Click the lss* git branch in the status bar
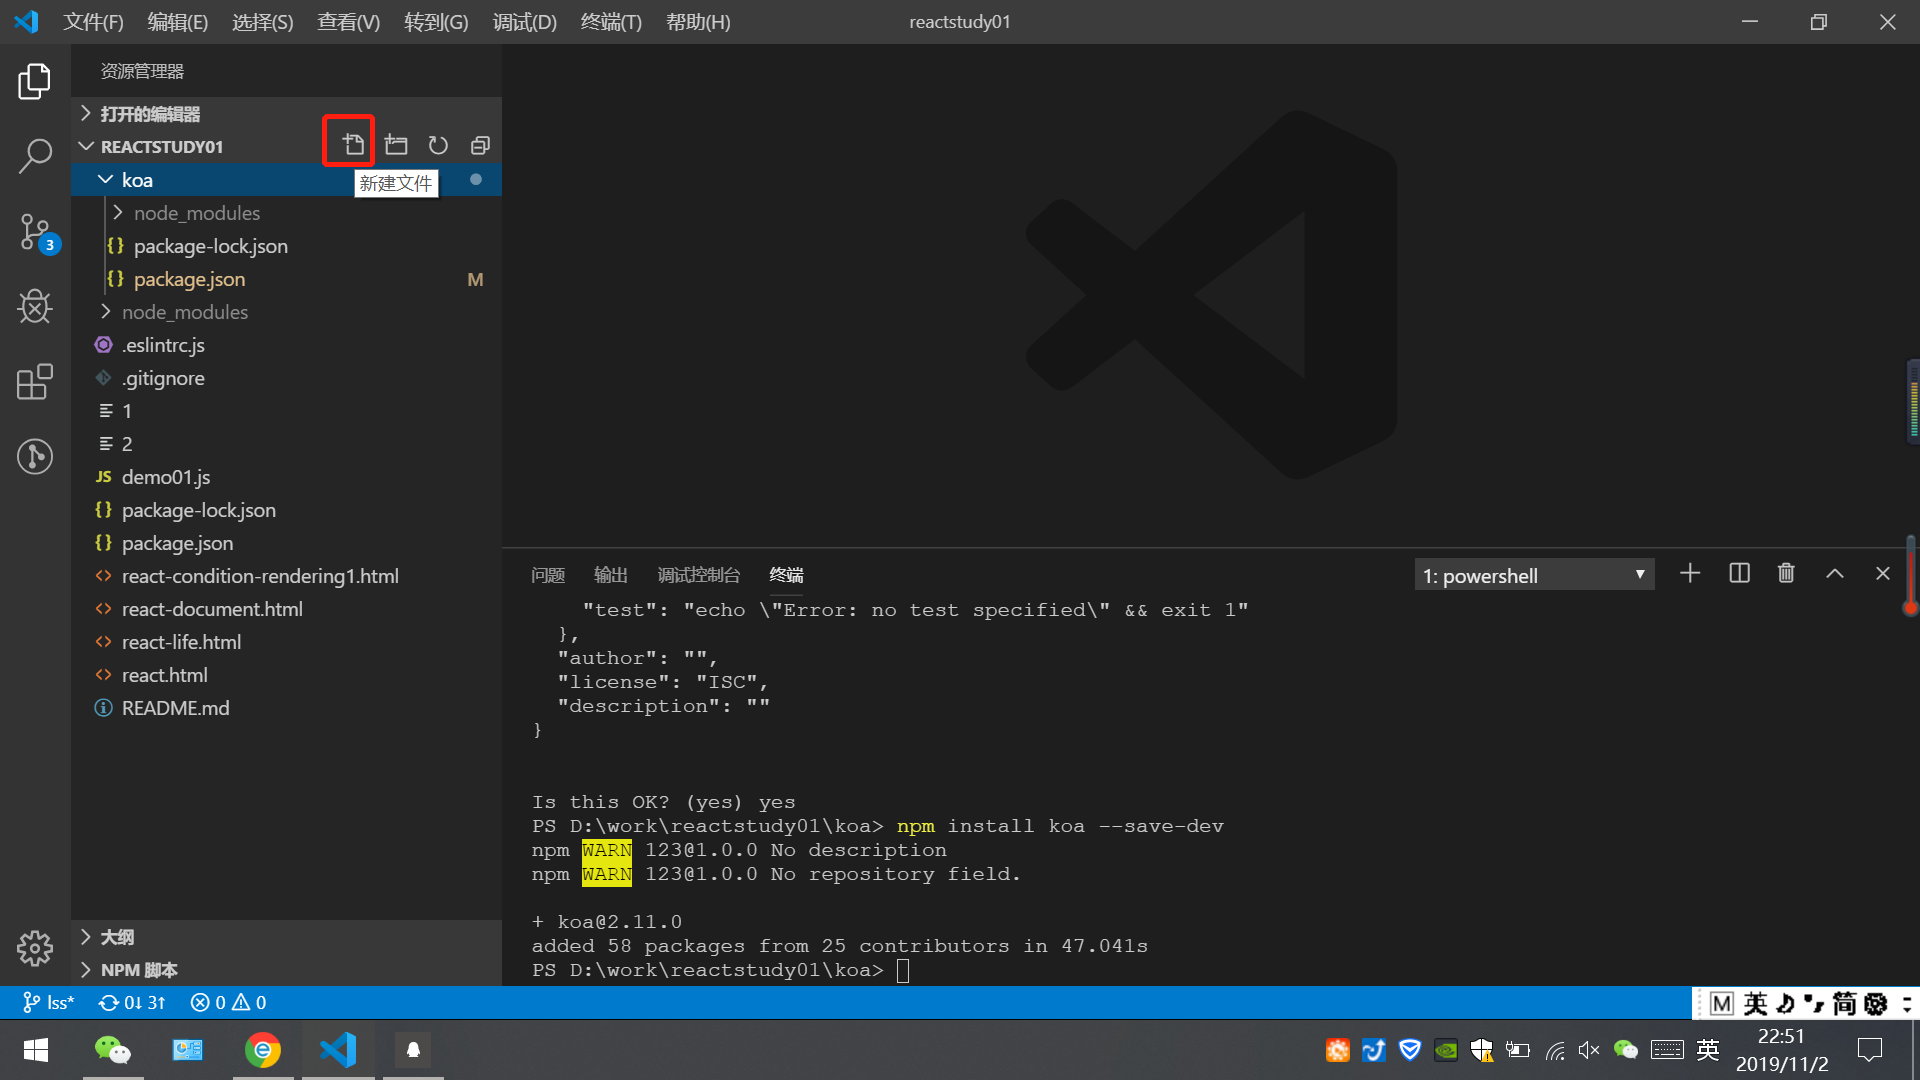Viewport: 1920px width, 1080px height. coord(47,1001)
